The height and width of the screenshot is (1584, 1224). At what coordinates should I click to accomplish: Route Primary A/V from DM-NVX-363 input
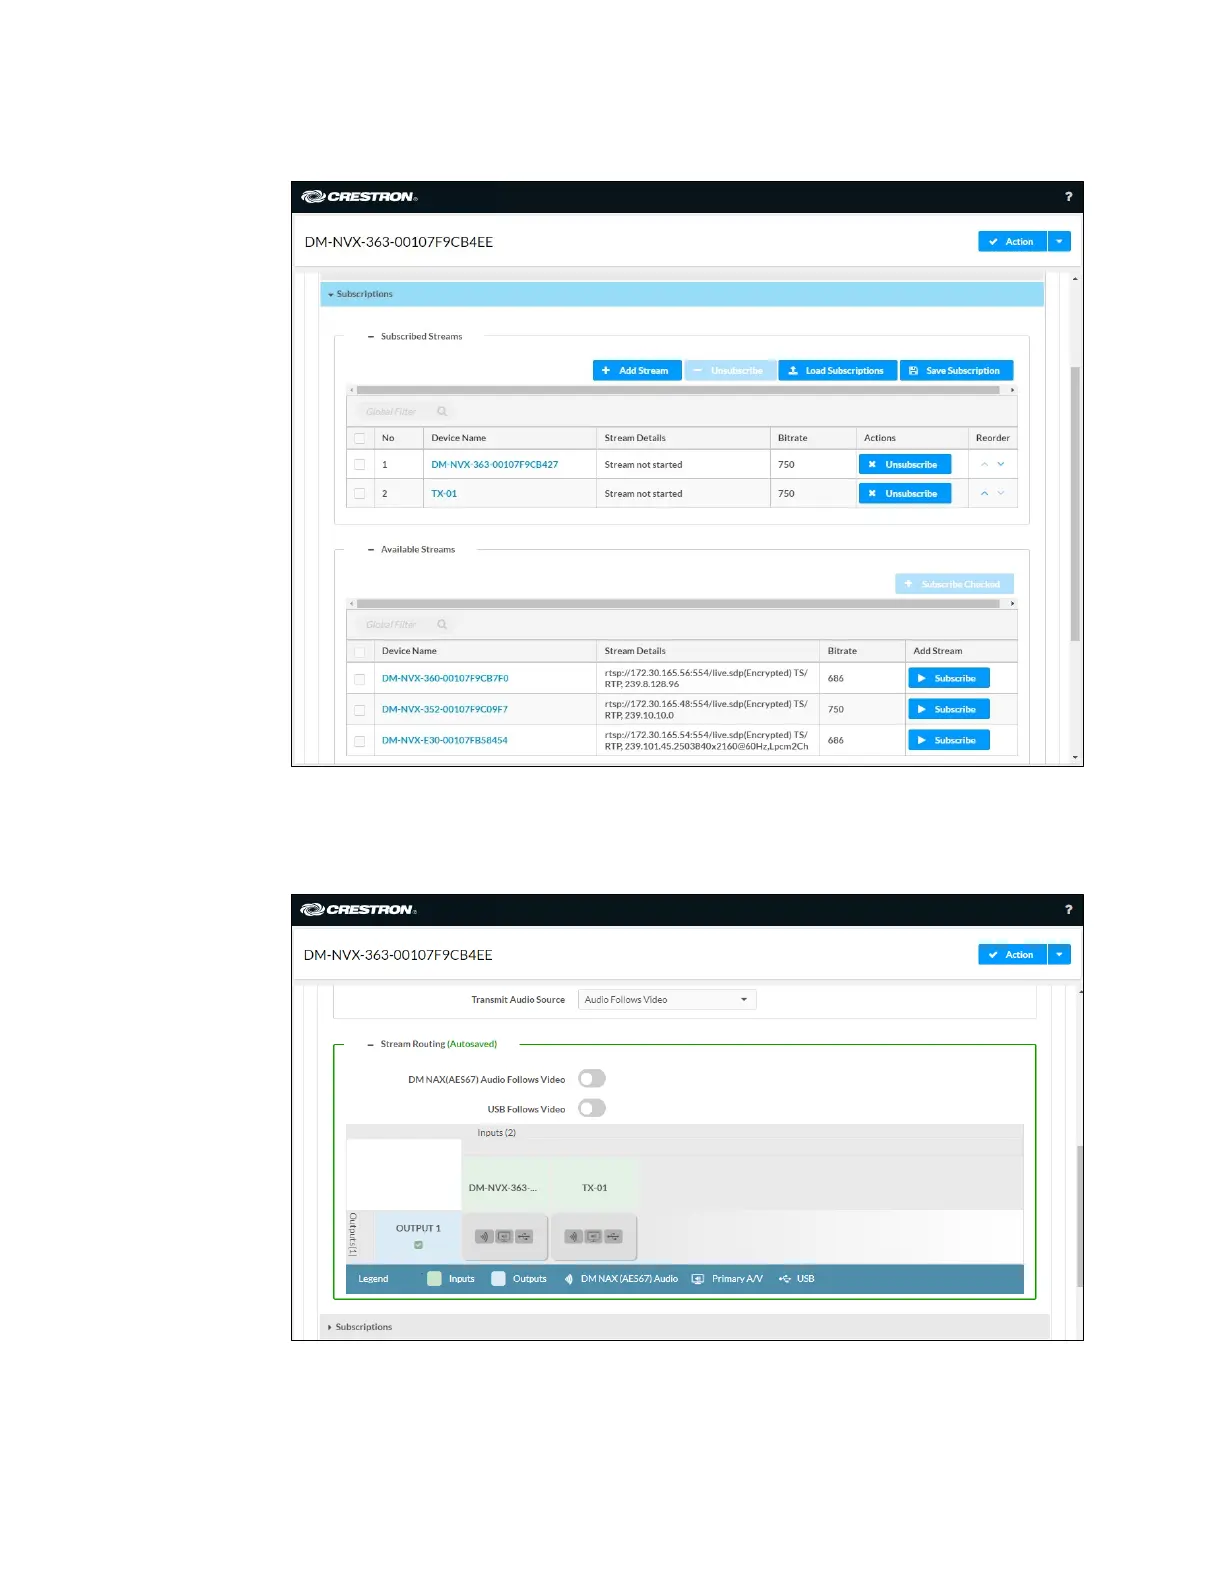click(504, 1237)
